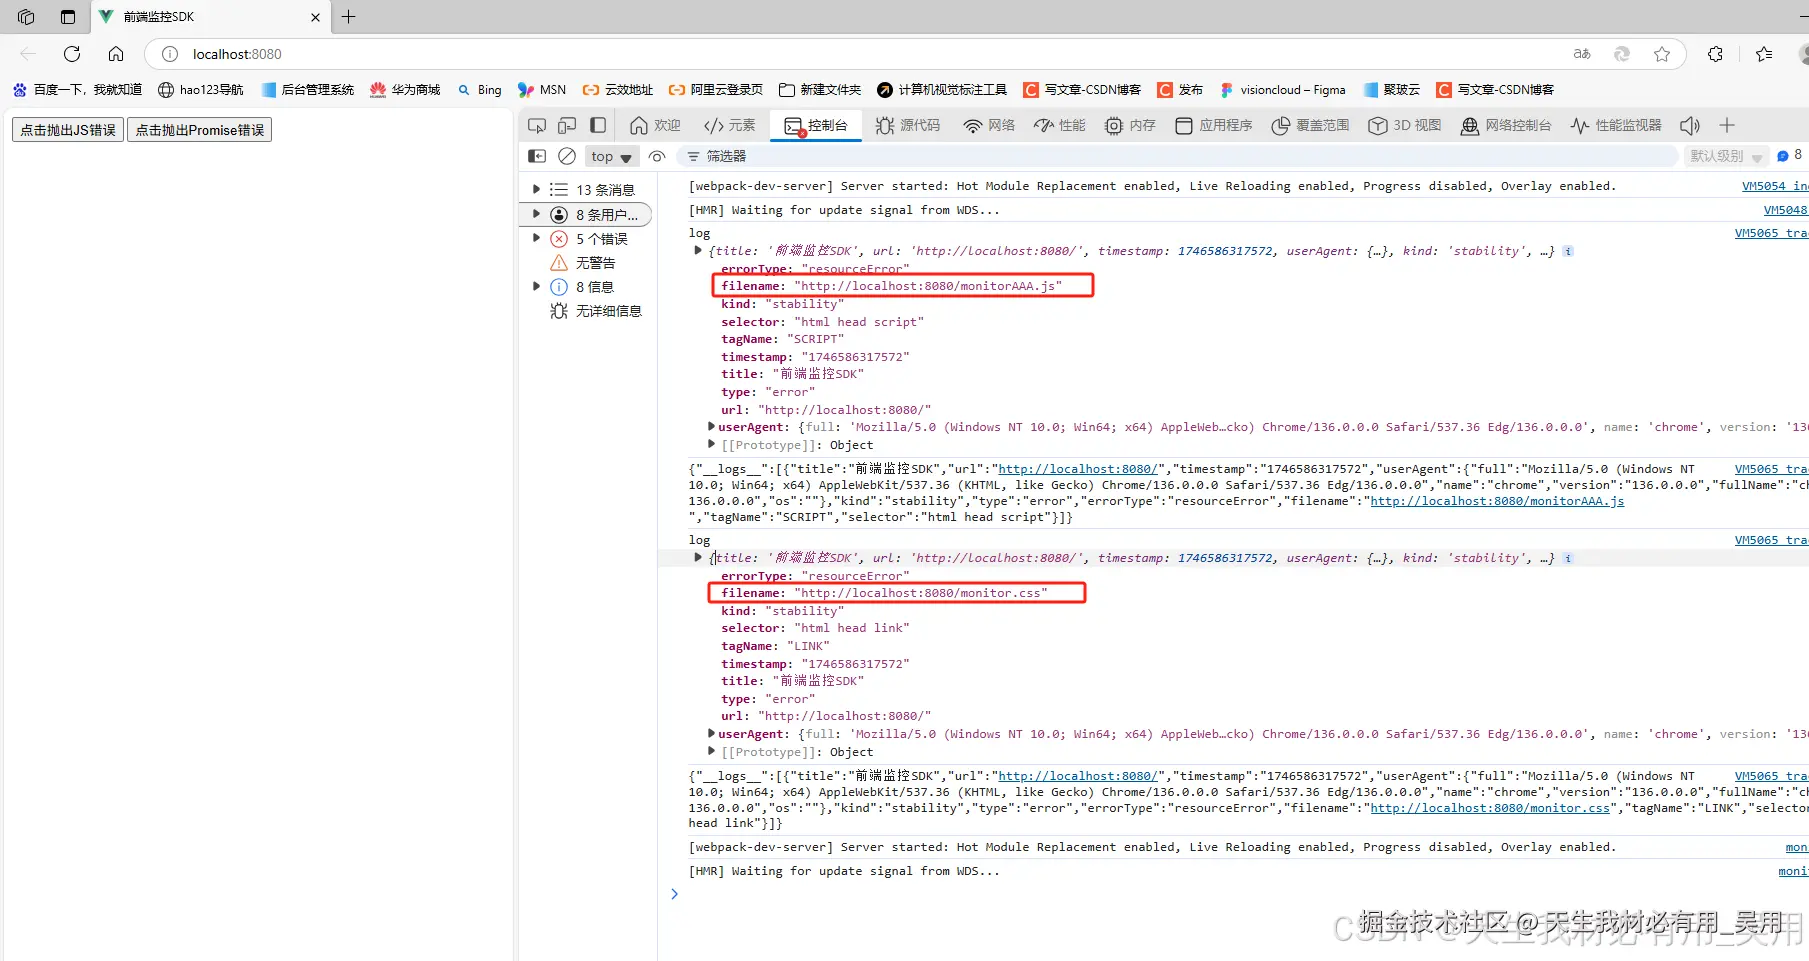
Task: Open the 默认级别 log level dropdown
Action: [x=1726, y=156]
